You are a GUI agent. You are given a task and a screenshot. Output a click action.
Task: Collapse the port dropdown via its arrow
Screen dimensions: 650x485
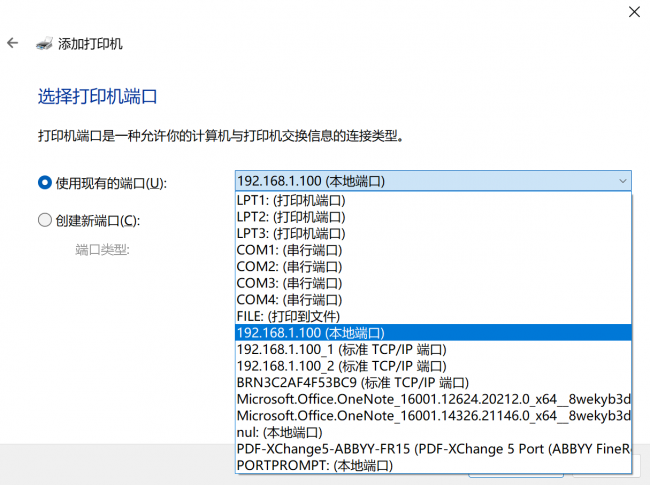click(622, 181)
